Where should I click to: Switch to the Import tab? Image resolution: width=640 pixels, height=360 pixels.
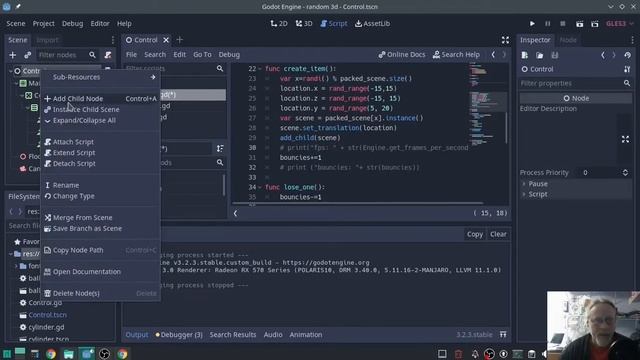coord(47,40)
